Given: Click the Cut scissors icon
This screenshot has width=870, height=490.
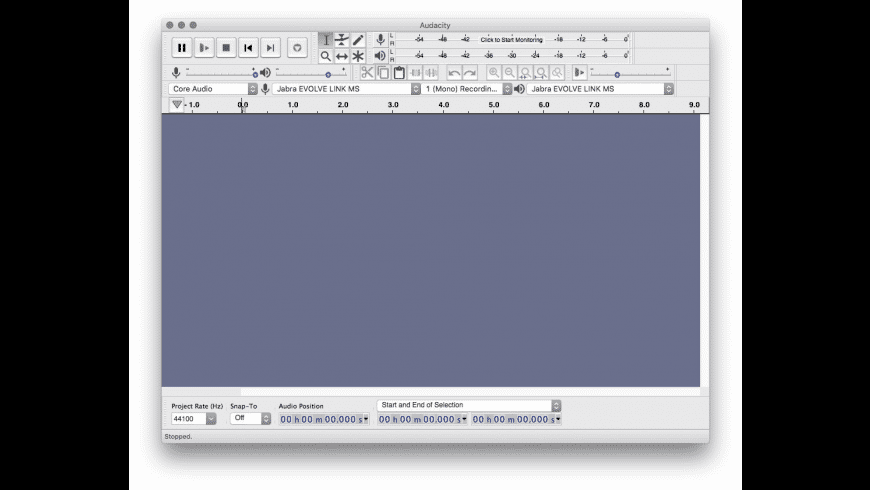Looking at the screenshot, I should click(x=367, y=73).
